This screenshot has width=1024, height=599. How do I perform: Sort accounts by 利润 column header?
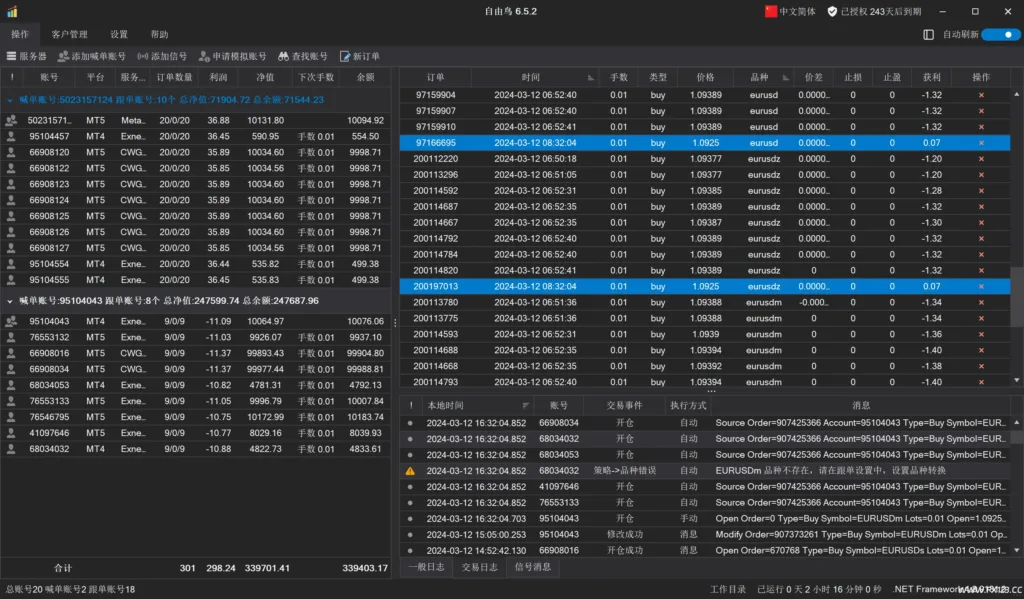218,77
